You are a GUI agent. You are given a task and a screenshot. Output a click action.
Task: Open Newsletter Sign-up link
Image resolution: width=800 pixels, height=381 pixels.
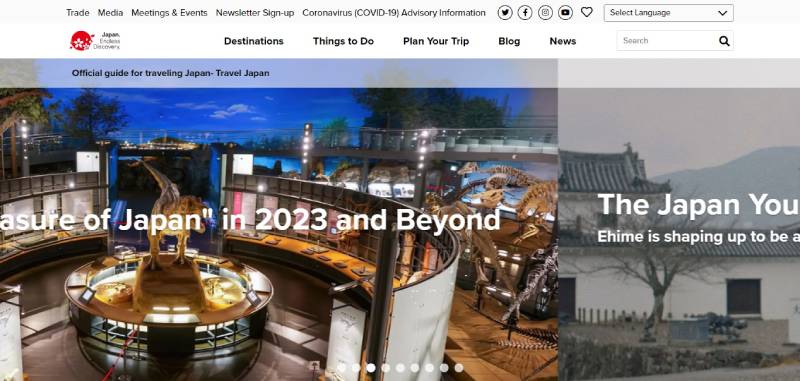click(255, 13)
